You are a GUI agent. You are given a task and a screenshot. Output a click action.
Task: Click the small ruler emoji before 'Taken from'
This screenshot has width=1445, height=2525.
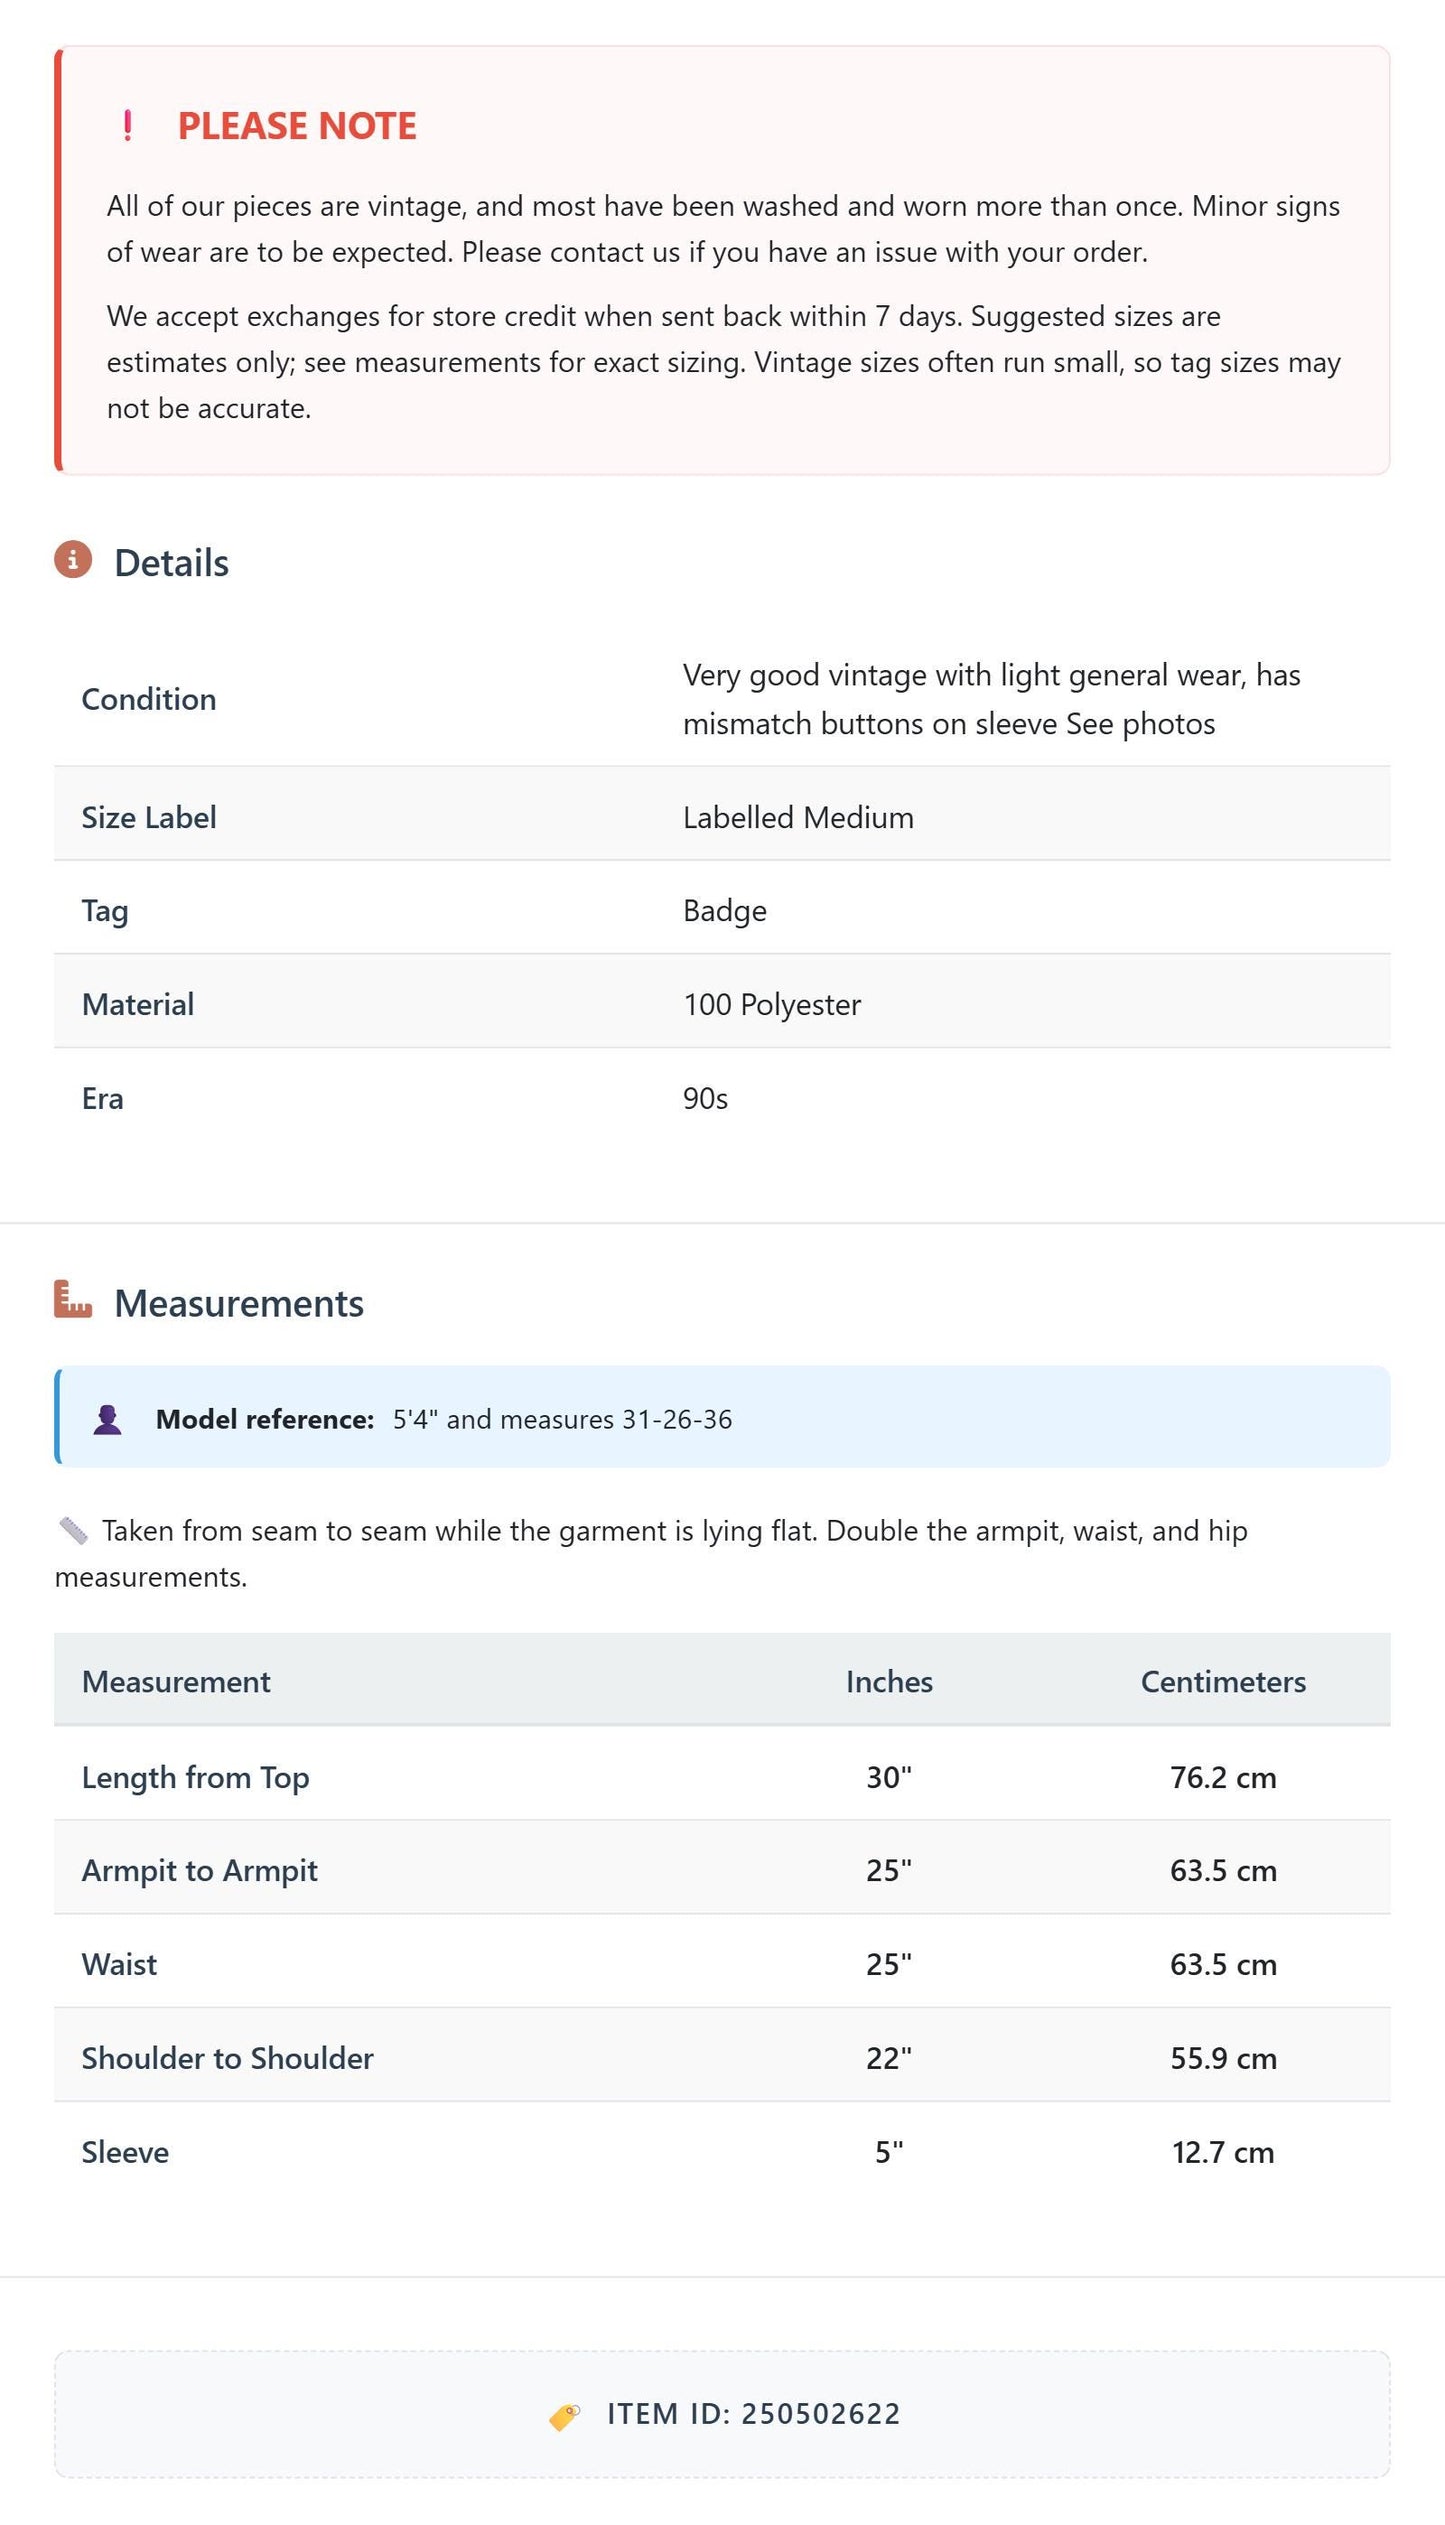(x=73, y=1530)
